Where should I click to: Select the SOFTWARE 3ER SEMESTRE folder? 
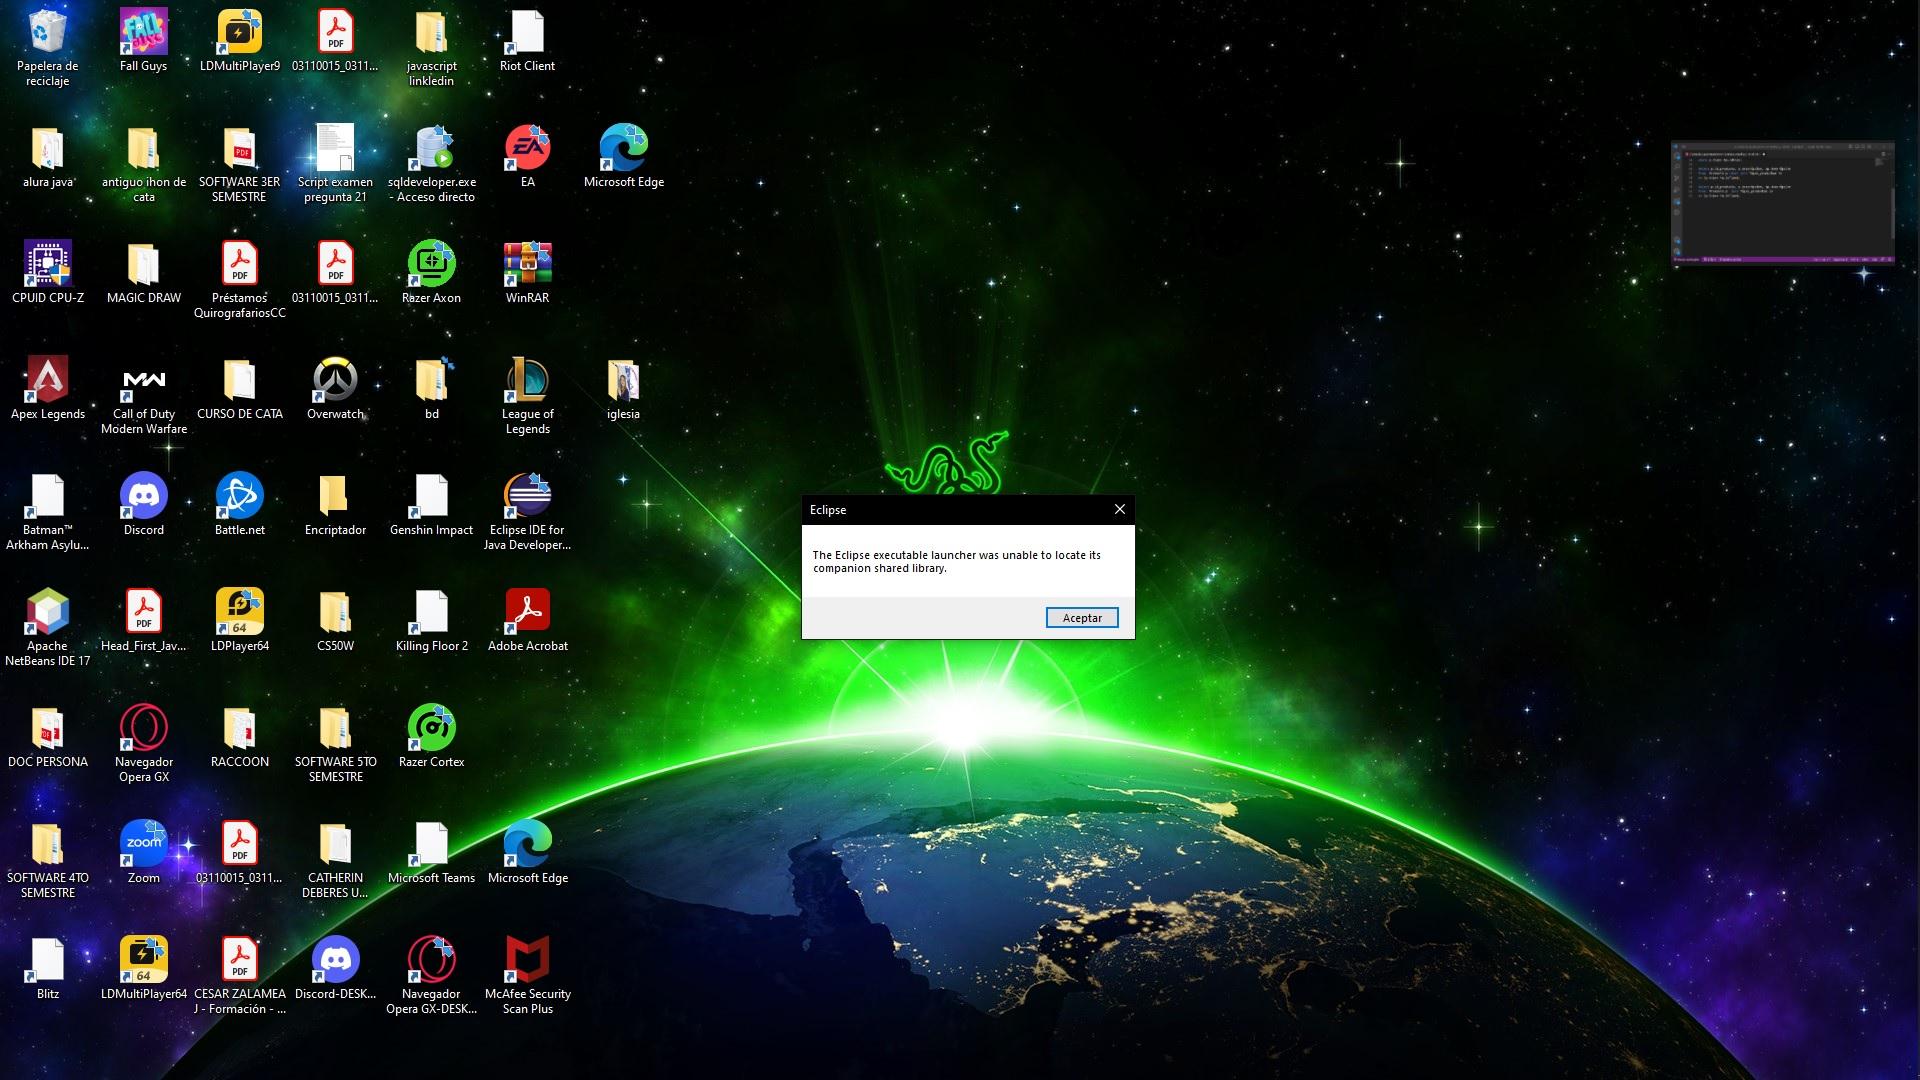tap(239, 162)
